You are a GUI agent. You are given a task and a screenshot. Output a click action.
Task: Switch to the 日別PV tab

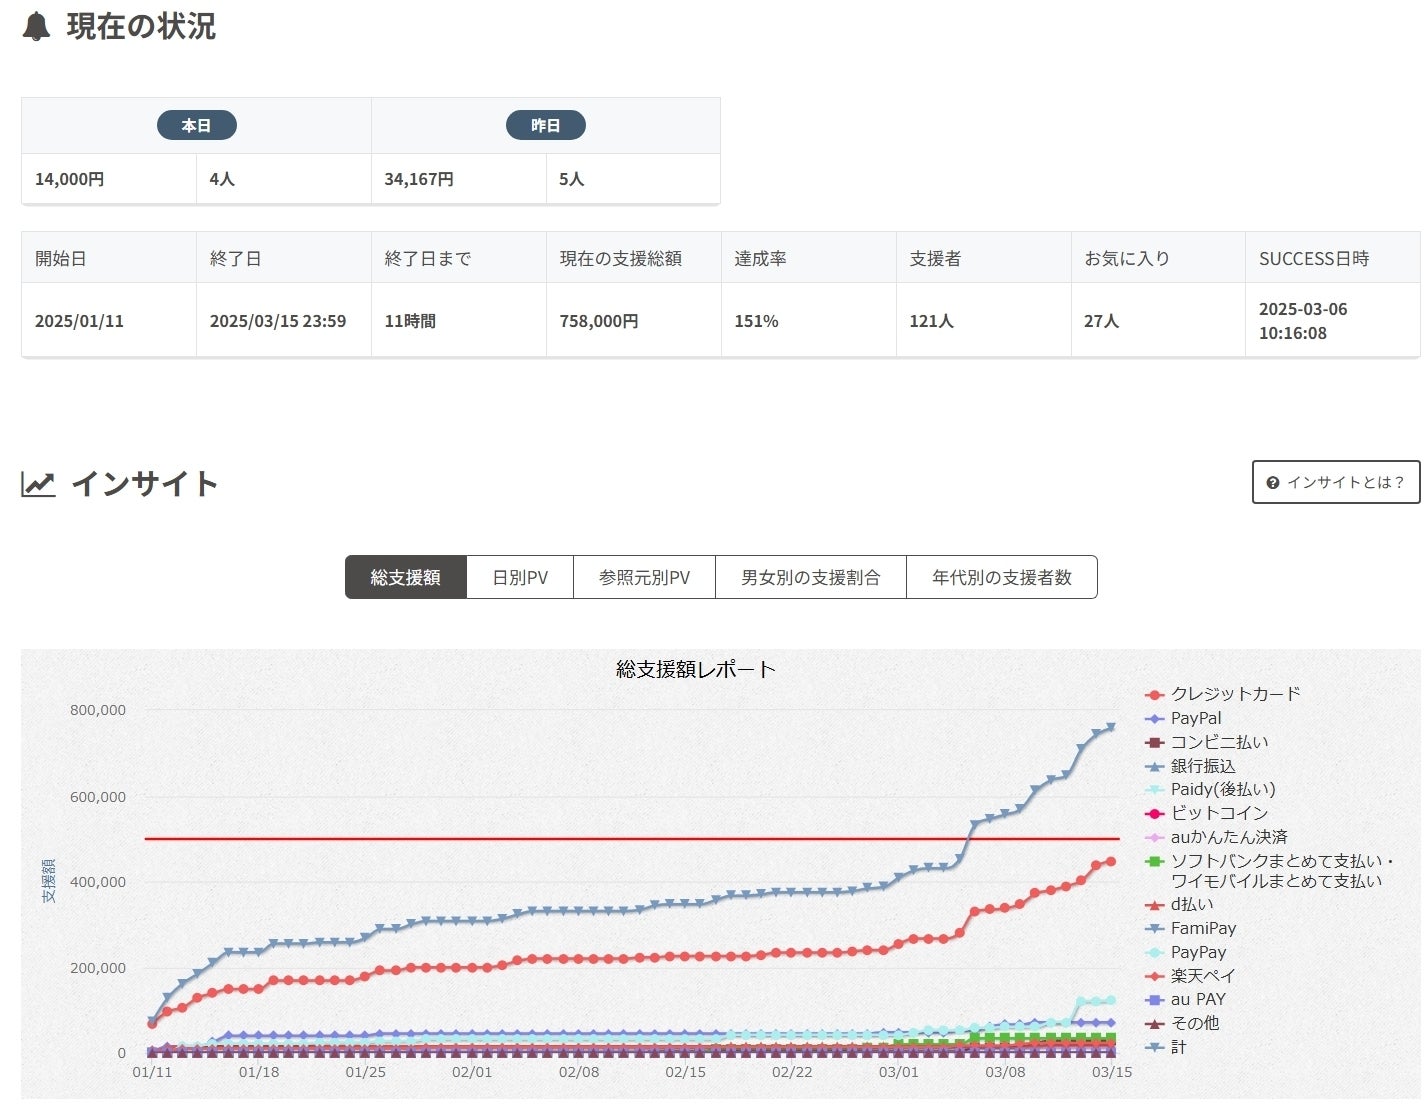[x=520, y=578]
